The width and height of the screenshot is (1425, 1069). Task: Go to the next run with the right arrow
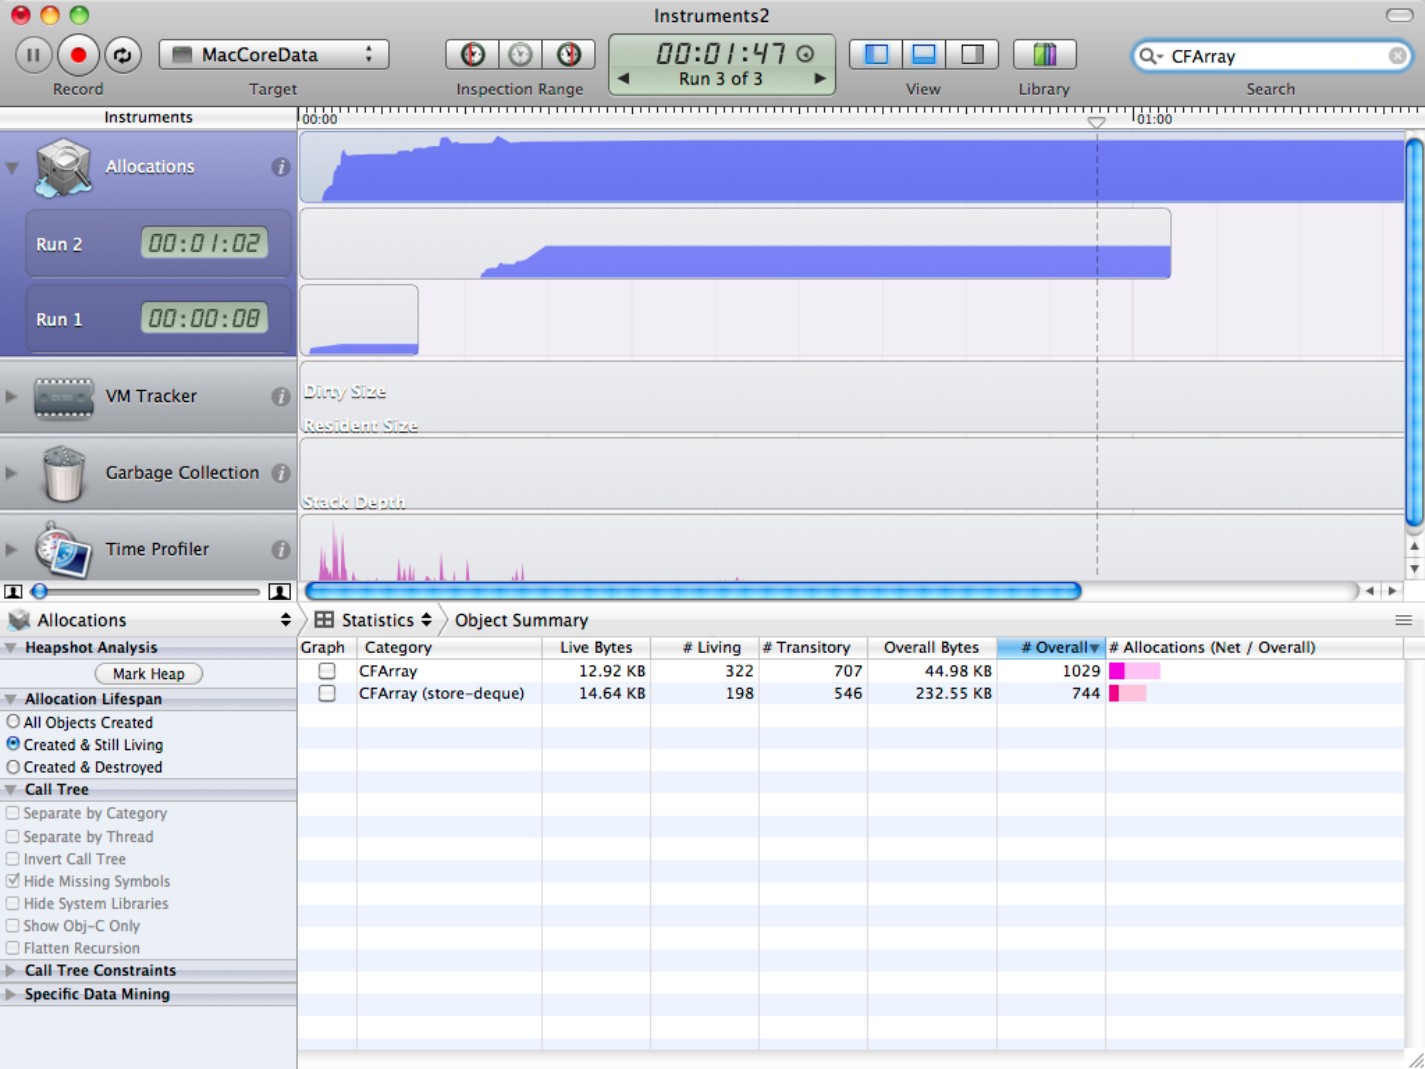[820, 78]
